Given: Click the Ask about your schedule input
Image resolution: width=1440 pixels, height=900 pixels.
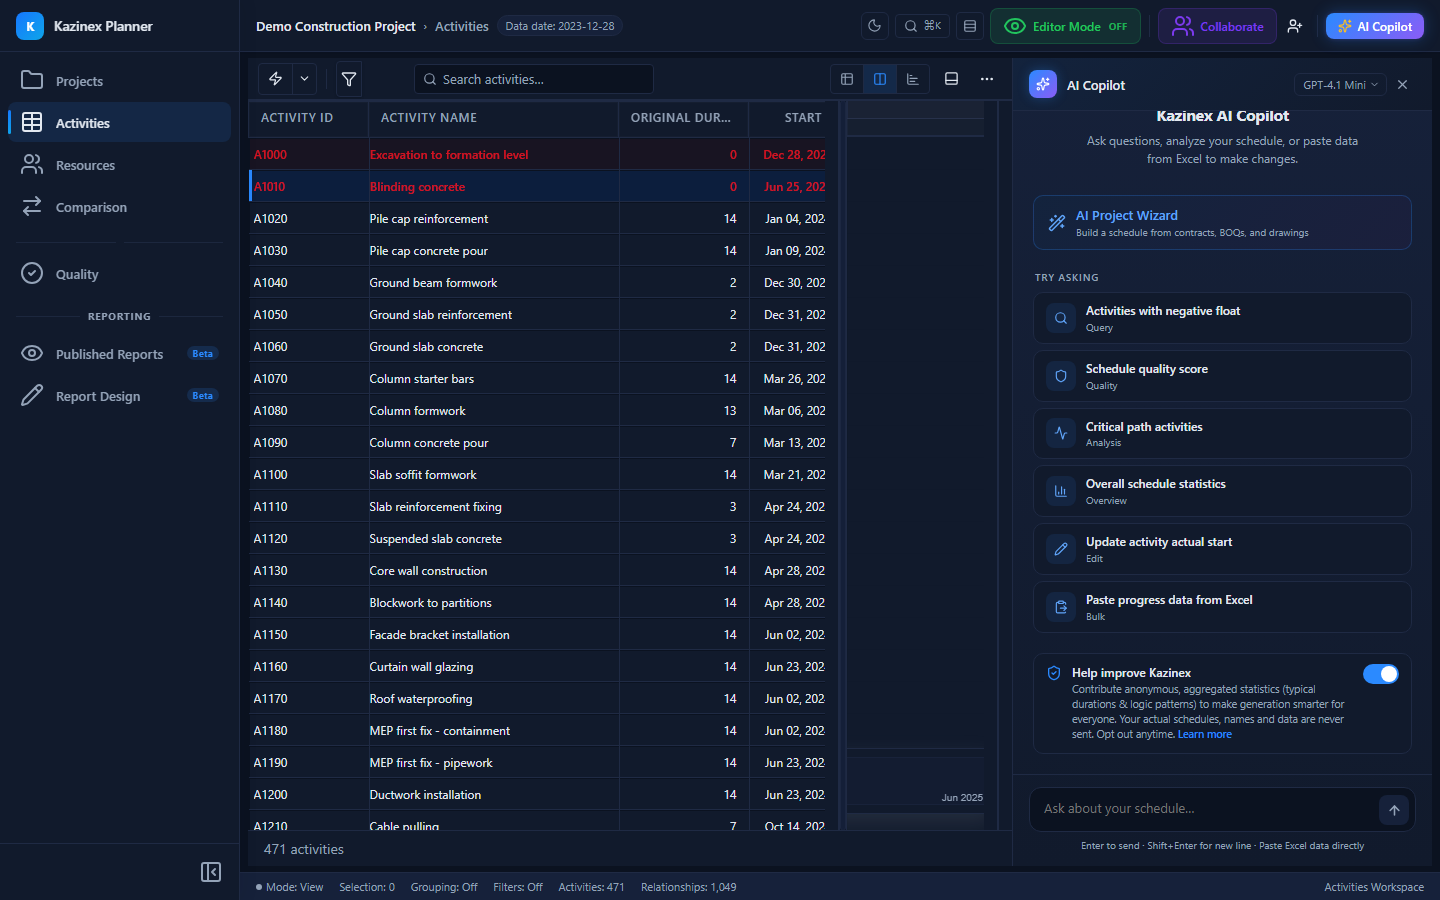Looking at the screenshot, I should tap(1208, 809).
